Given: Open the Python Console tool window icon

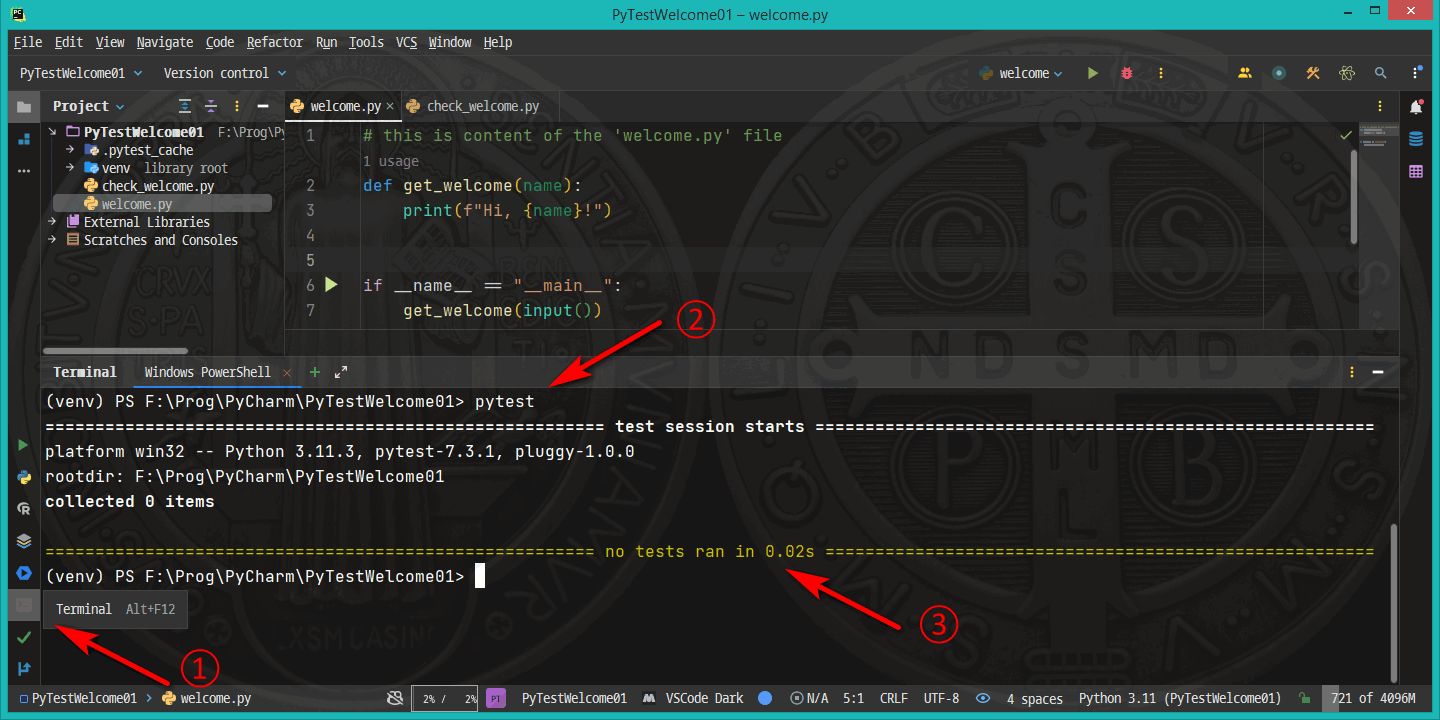Looking at the screenshot, I should click(x=24, y=477).
